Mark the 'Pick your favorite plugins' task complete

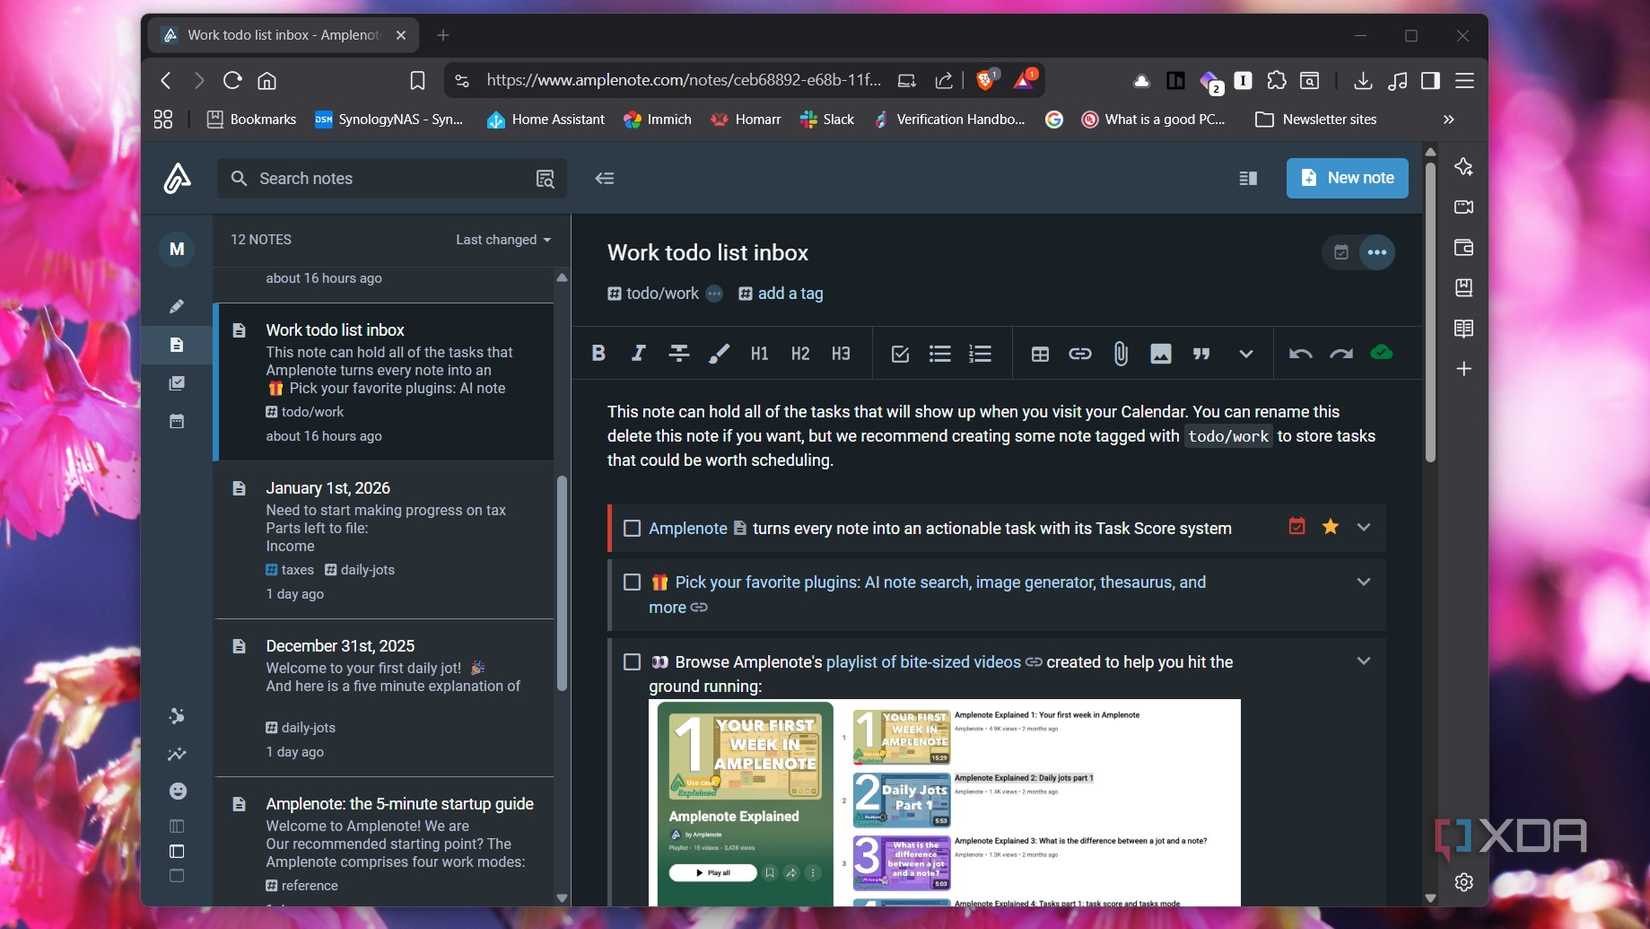[x=631, y=581]
